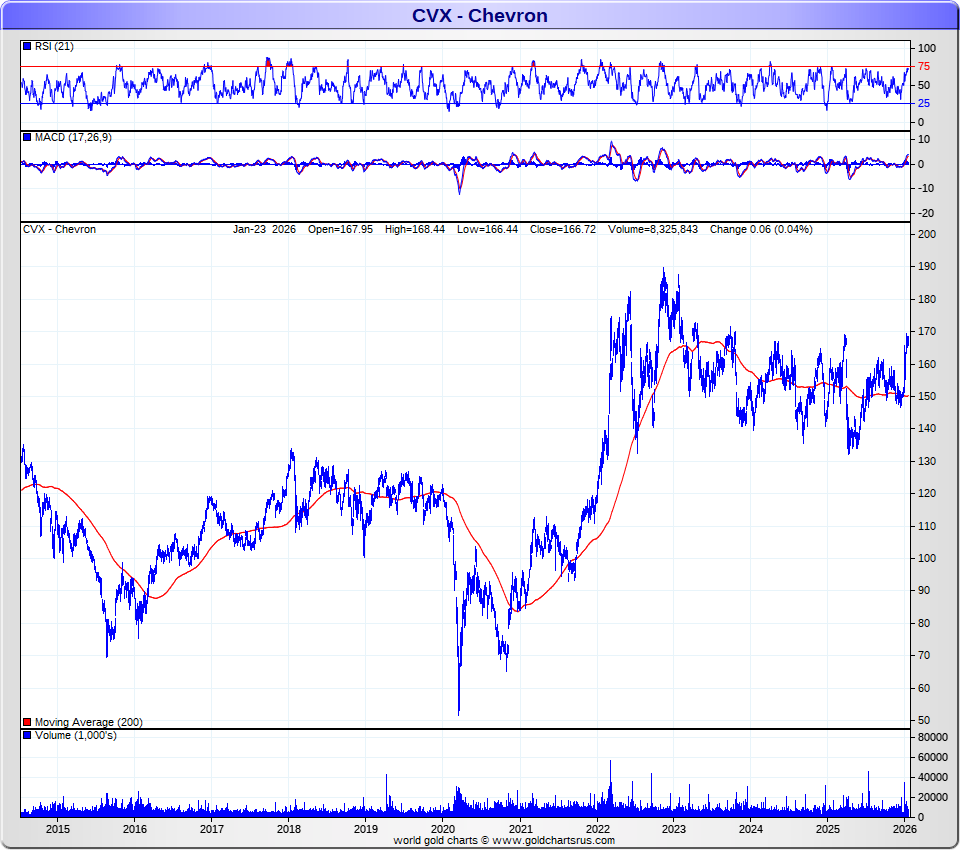Click the 80000 volume axis label
The height and width of the screenshot is (850, 960).
[932, 737]
